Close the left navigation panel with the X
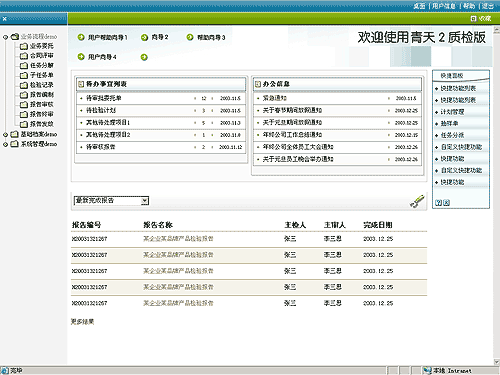This screenshot has width=500, height=375. coord(4,19)
